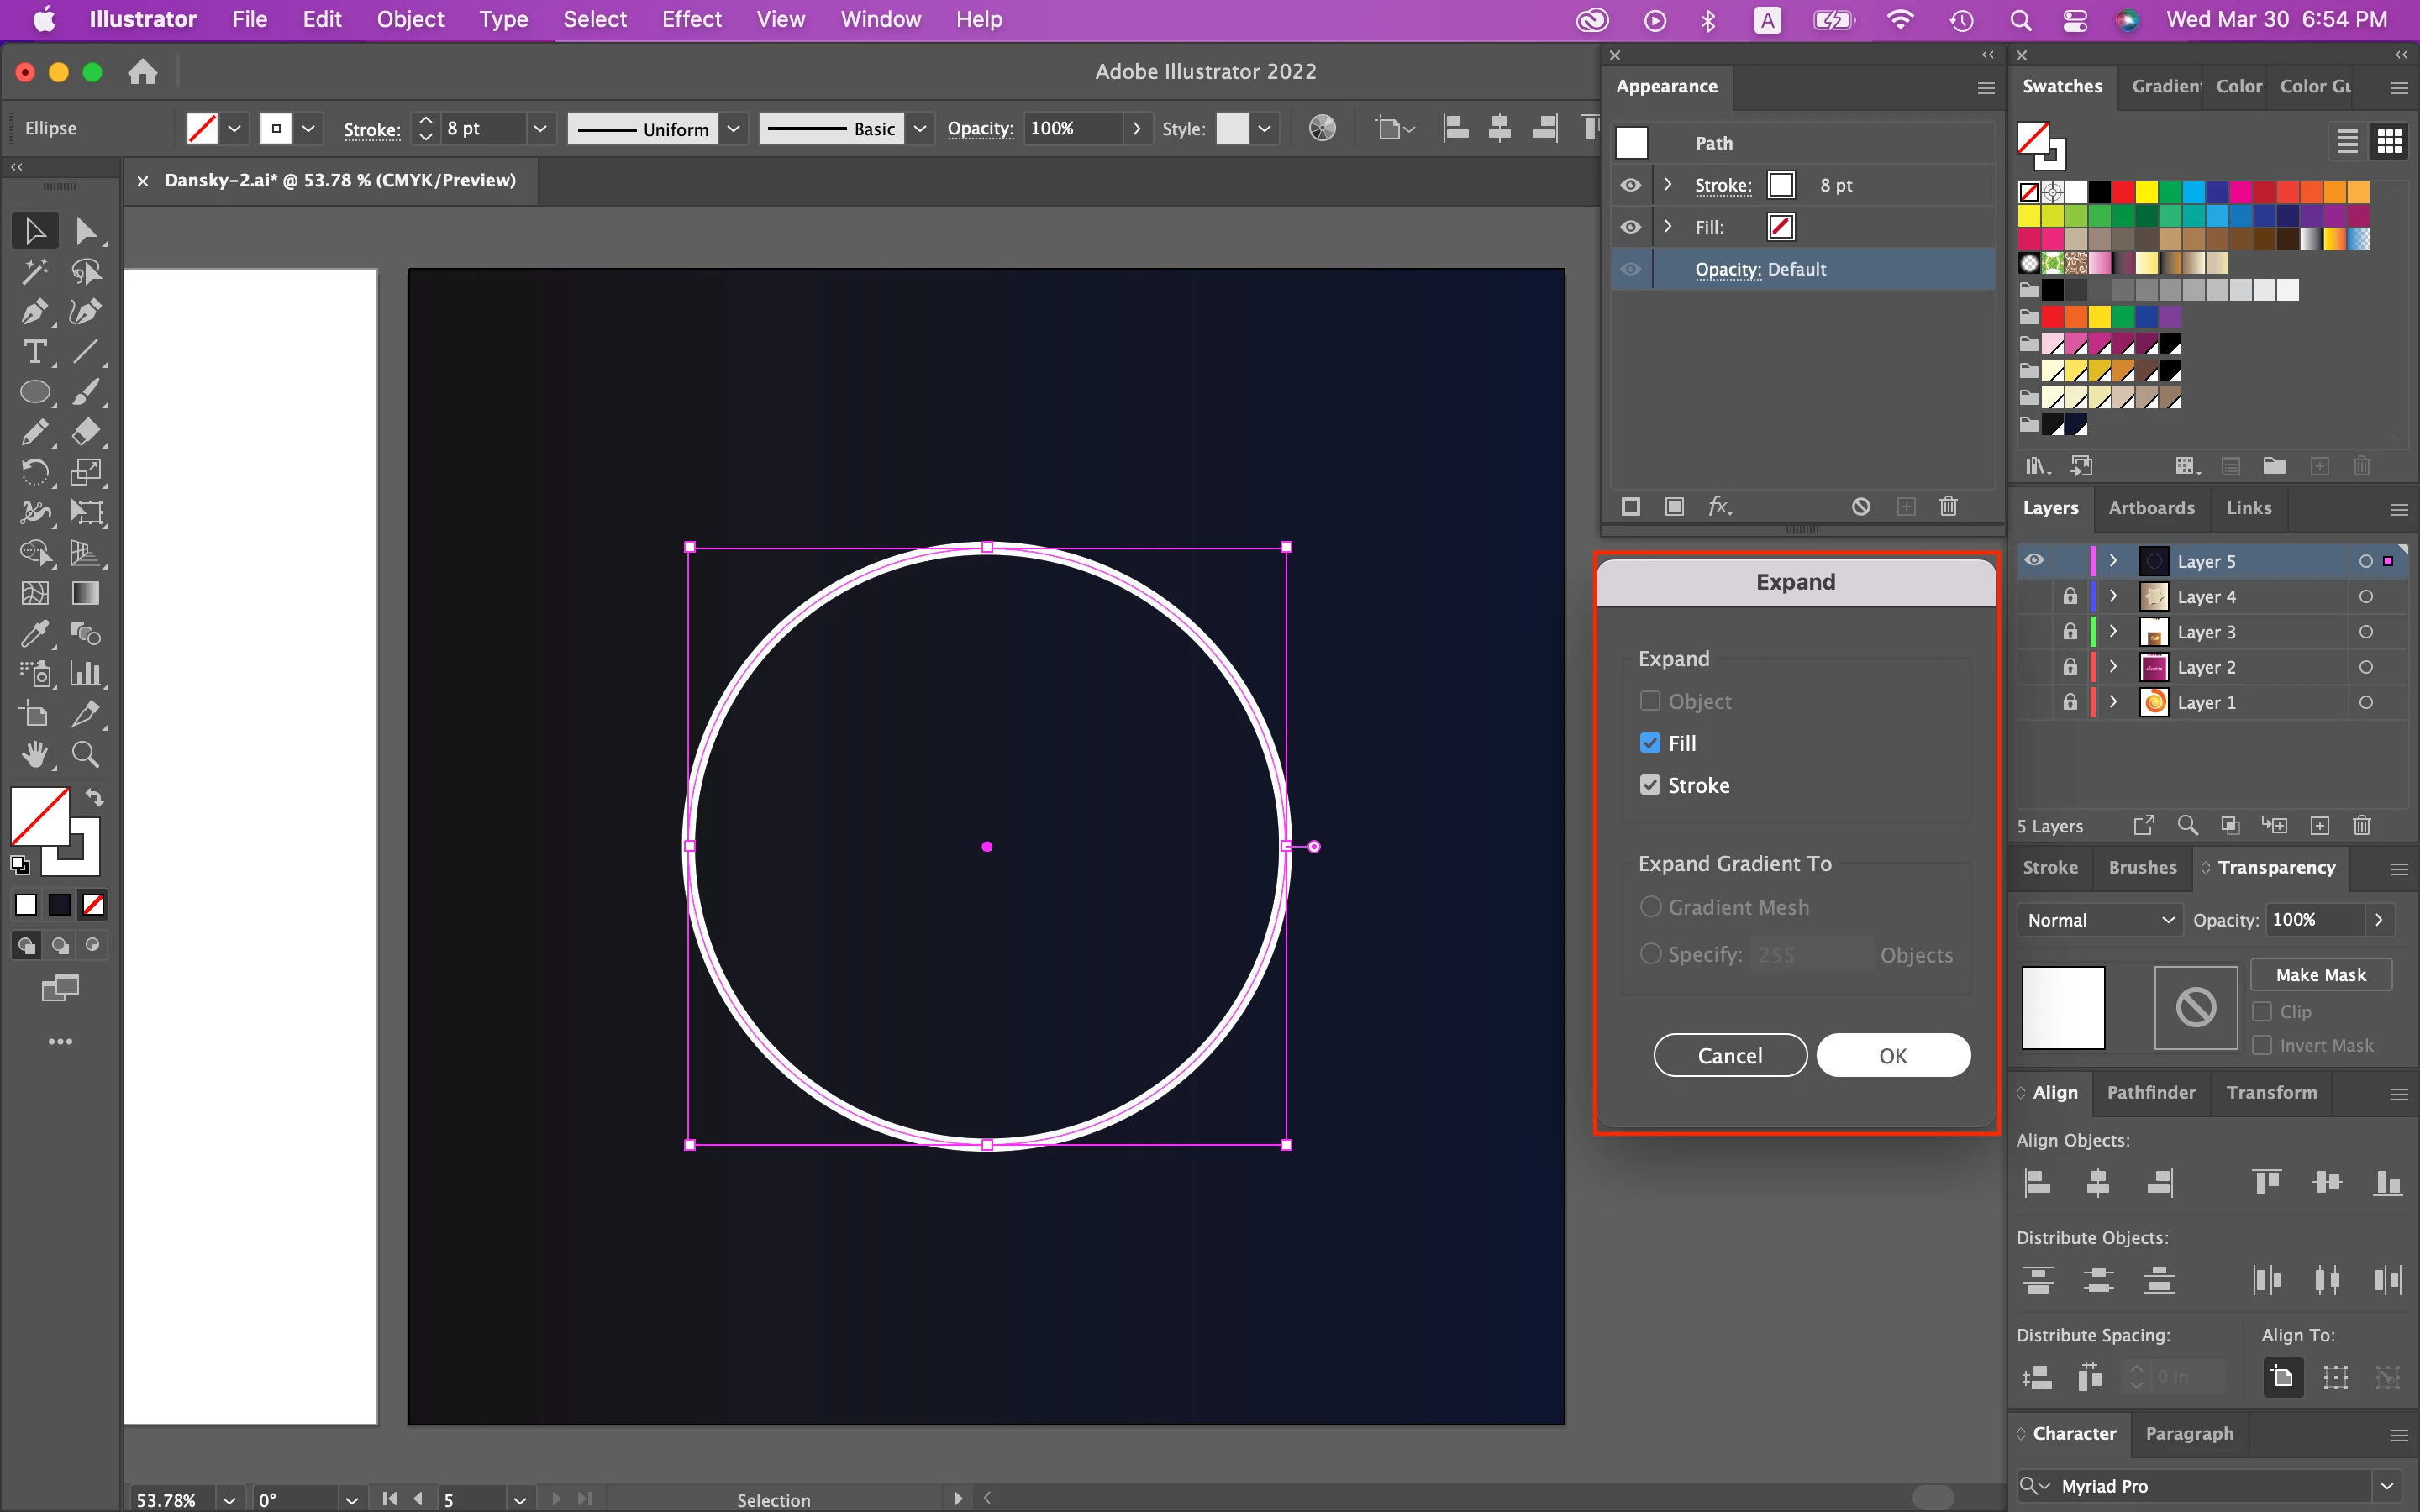Uncheck the Fill checkbox in Expand dialog
The width and height of the screenshot is (2420, 1512).
[1650, 743]
